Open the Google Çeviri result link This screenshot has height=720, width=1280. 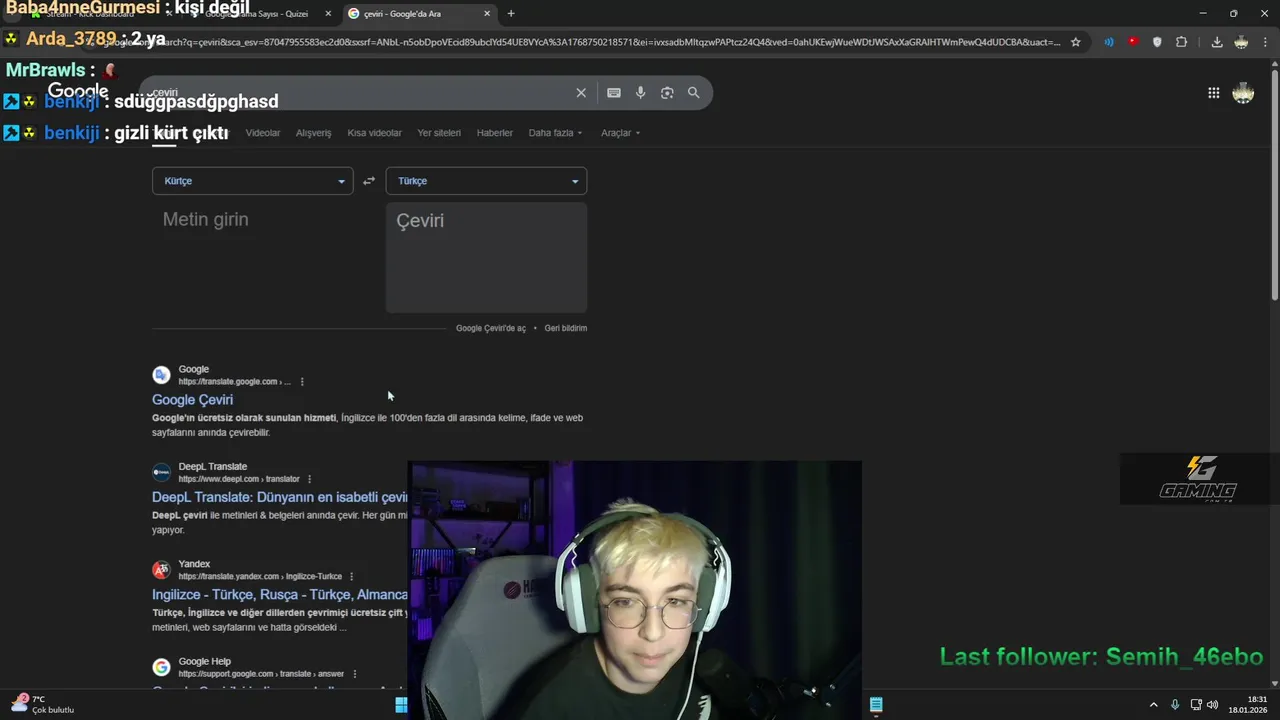coord(192,400)
